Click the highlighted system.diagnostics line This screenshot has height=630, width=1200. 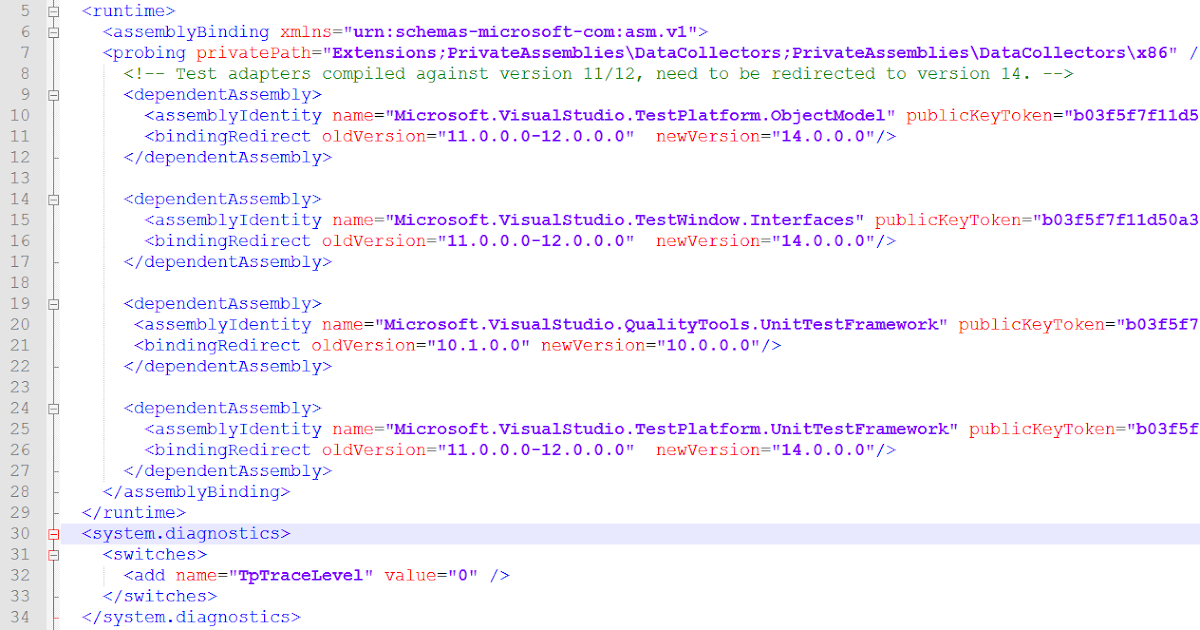pos(190,533)
